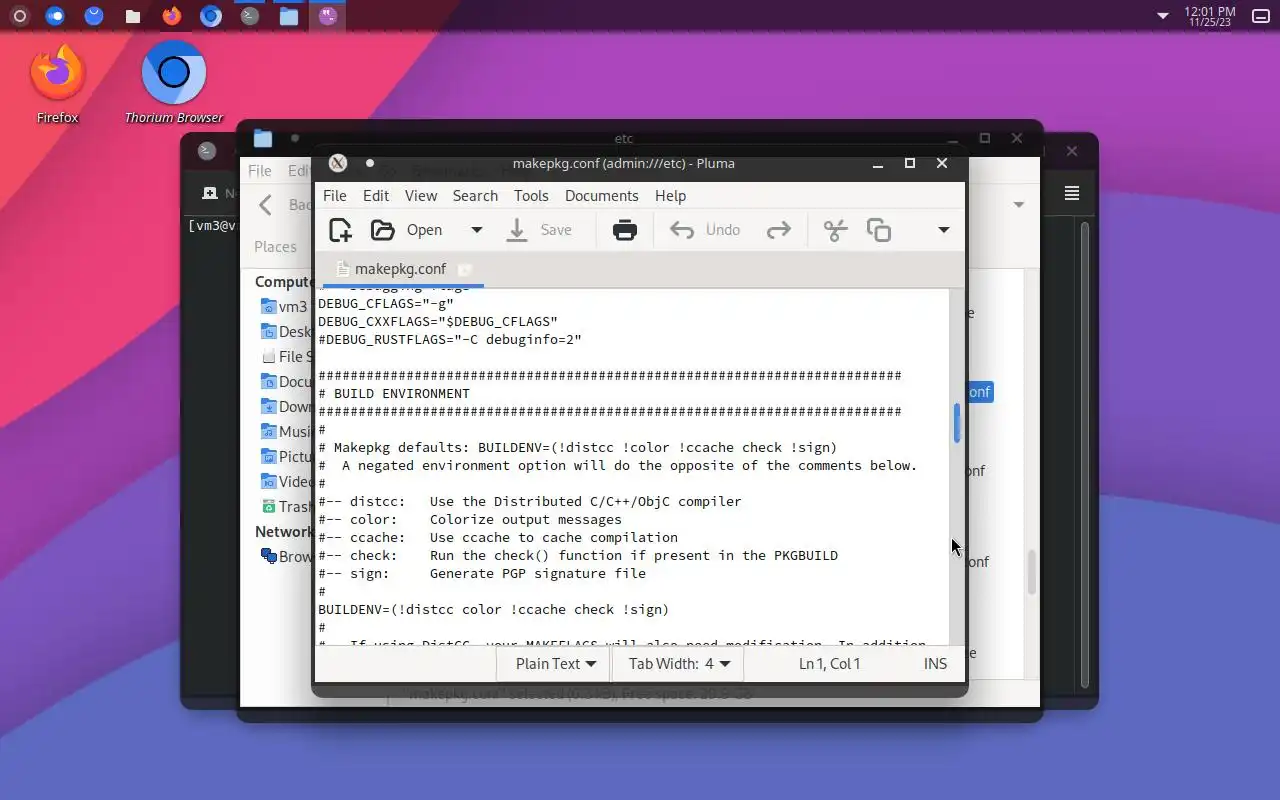This screenshot has width=1280, height=800.
Task: Launch Thorium Browser from desktop
Action: (174, 84)
